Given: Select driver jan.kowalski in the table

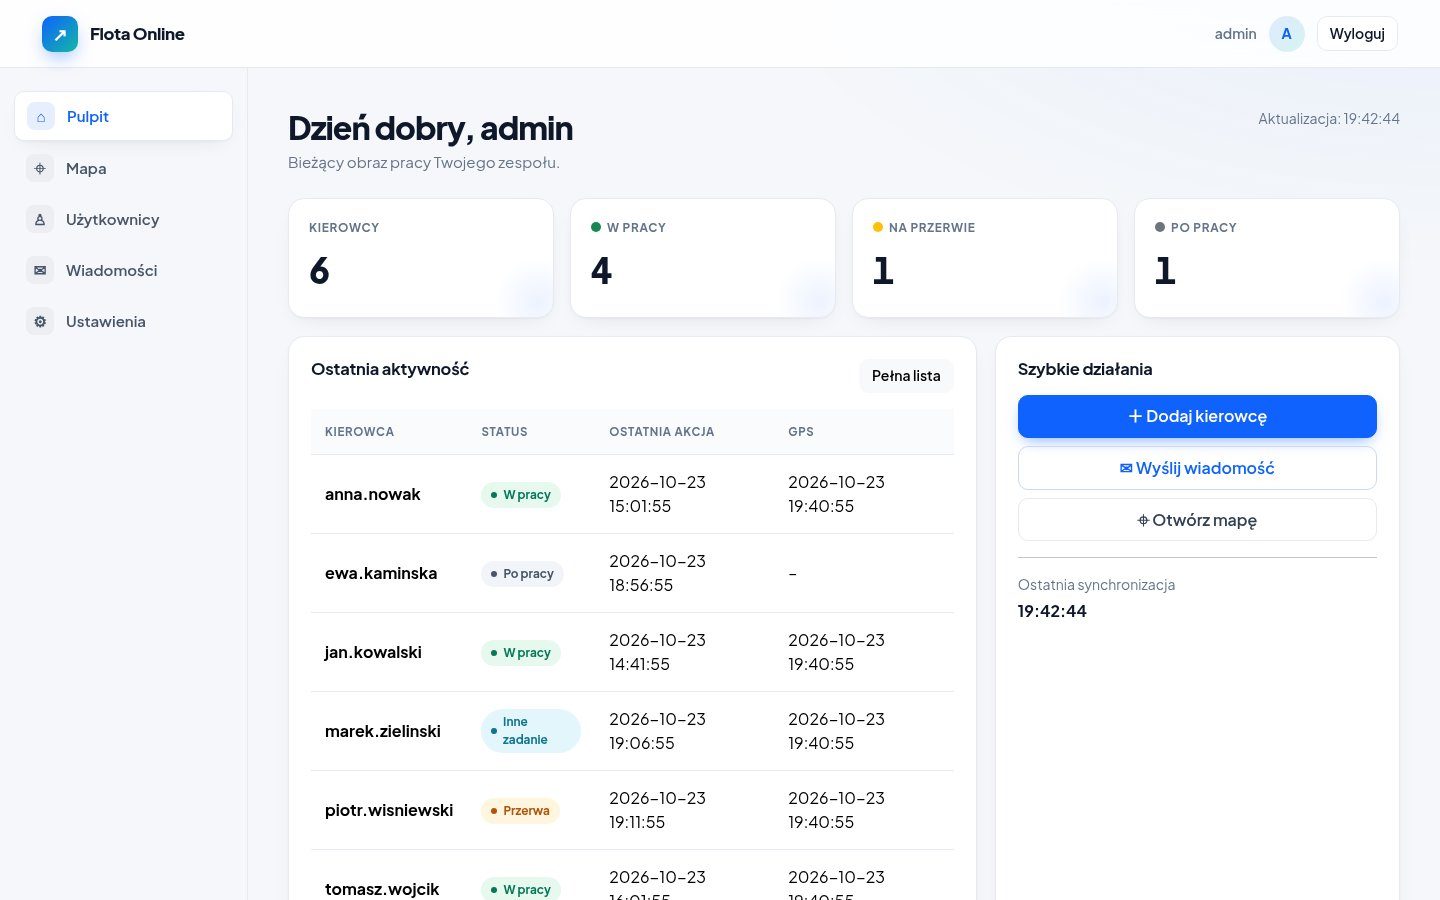Looking at the screenshot, I should pos(373,652).
